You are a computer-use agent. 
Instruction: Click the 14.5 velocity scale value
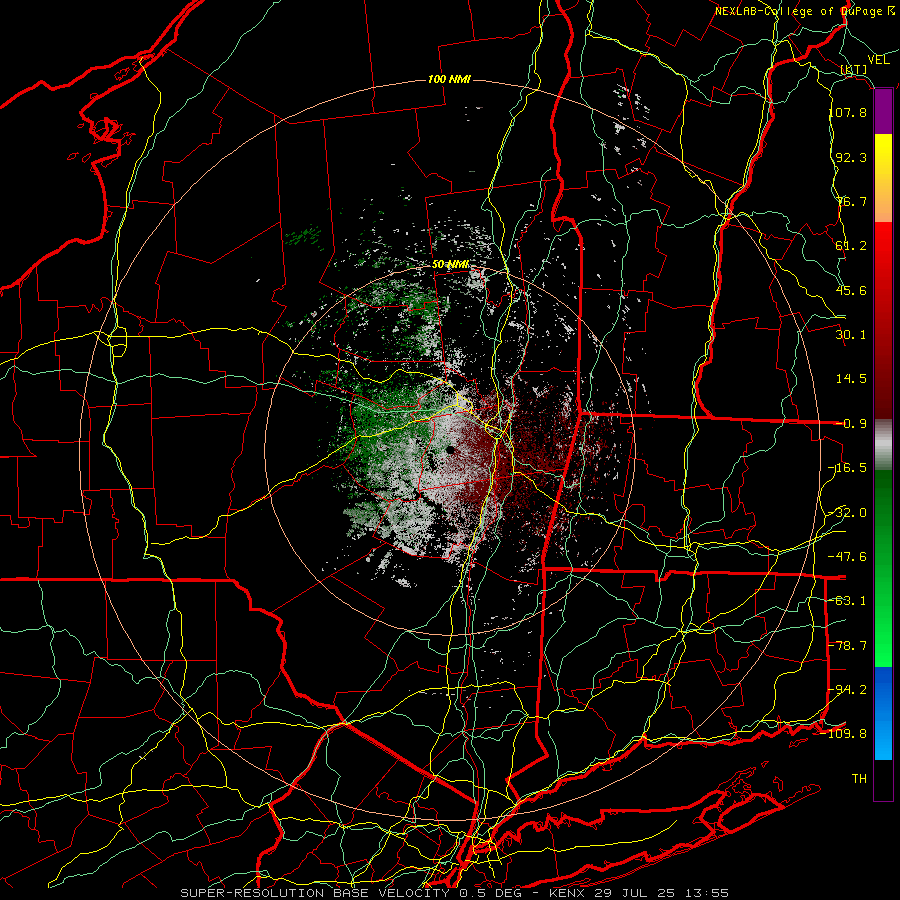851,379
